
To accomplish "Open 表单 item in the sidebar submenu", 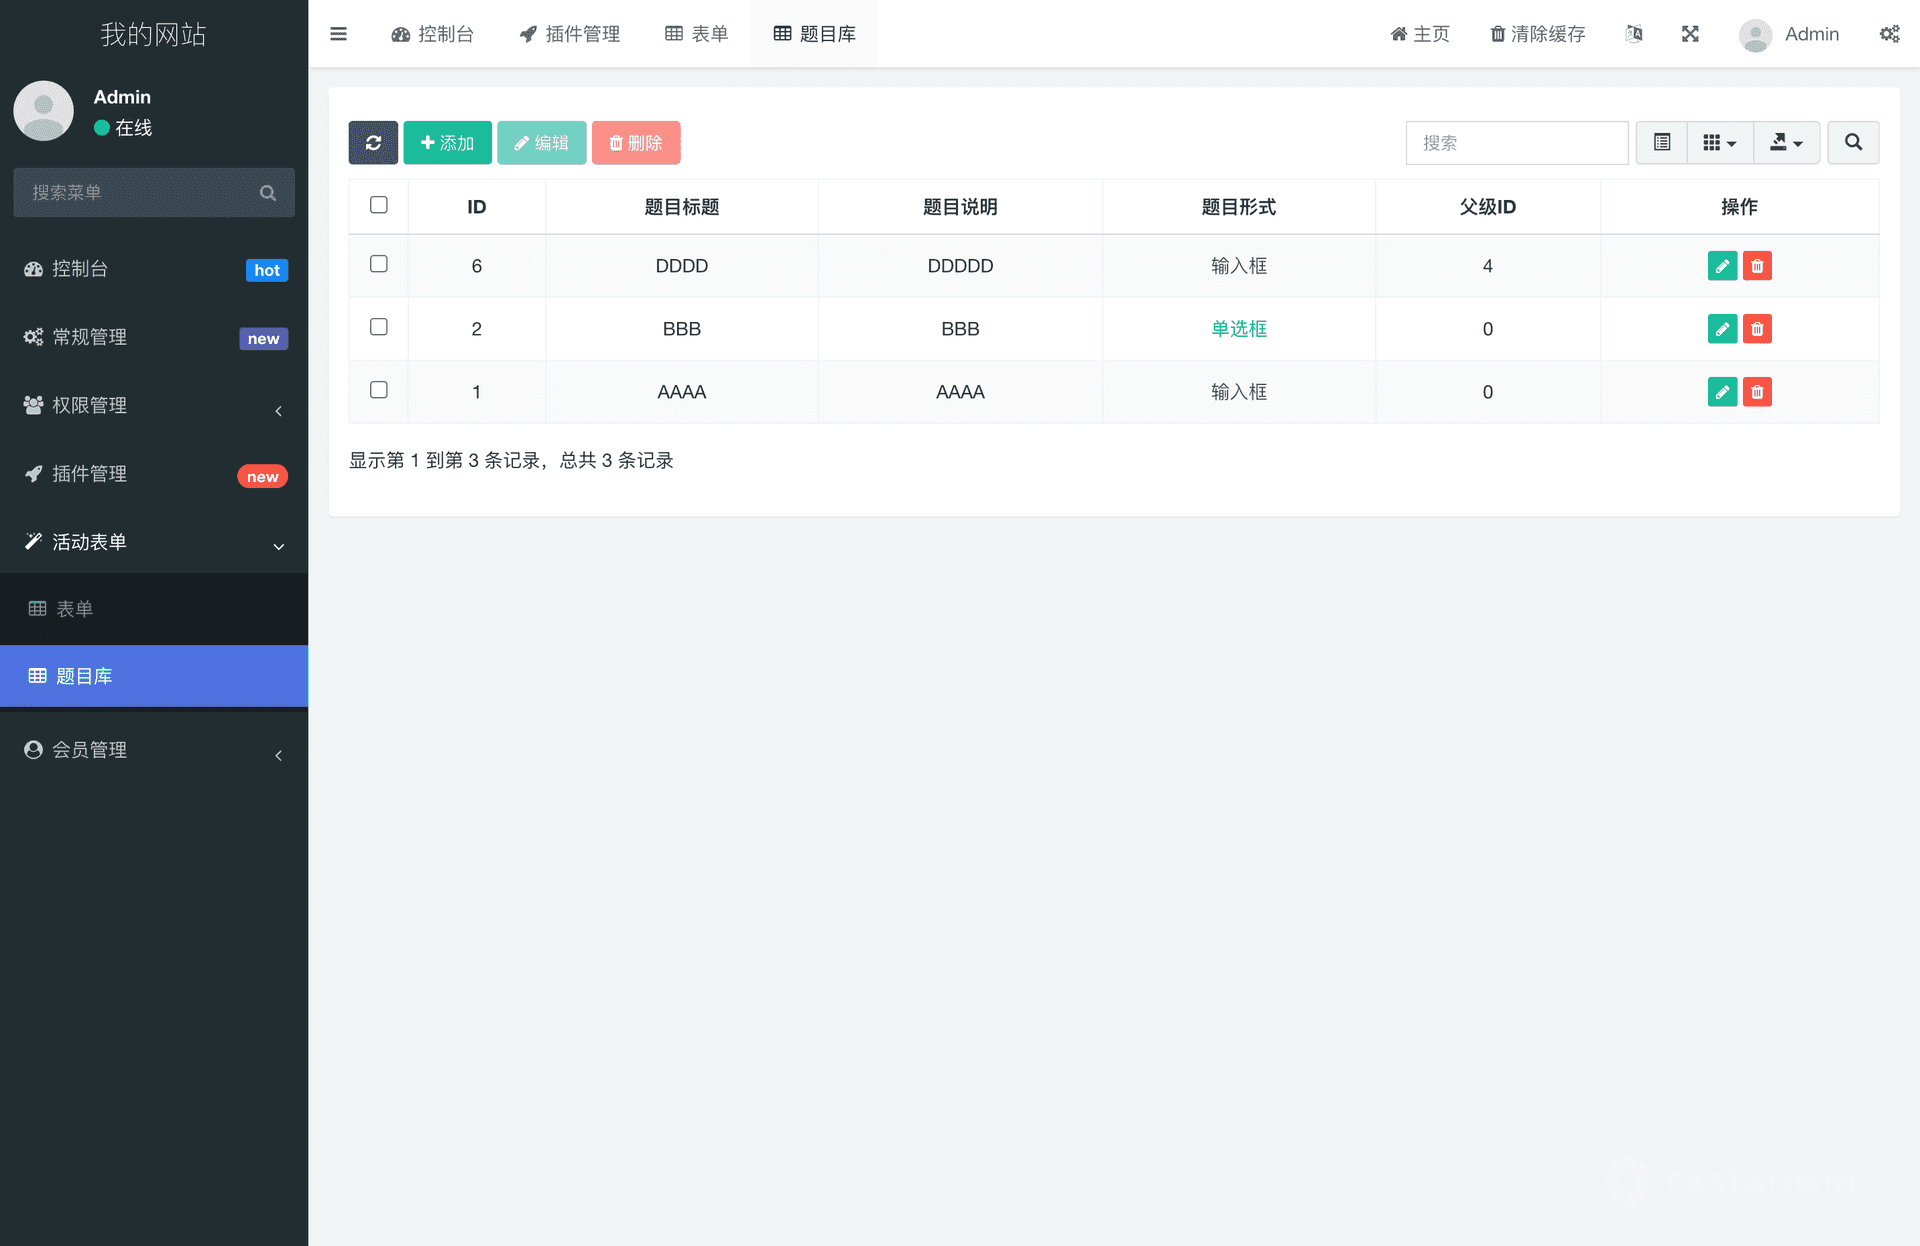I will (75, 609).
